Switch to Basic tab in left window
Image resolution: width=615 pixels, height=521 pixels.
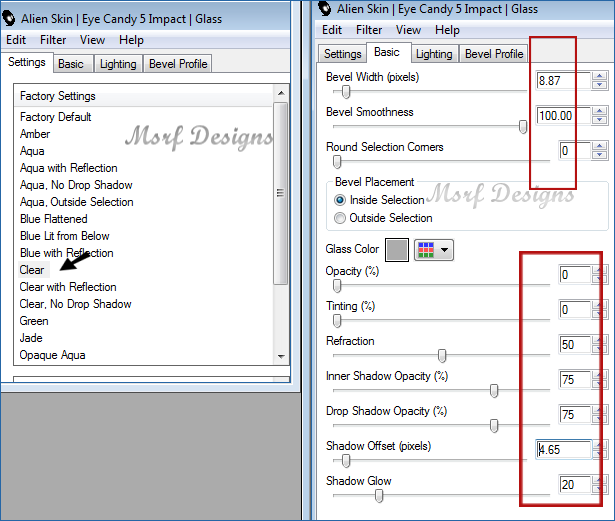pos(73,64)
